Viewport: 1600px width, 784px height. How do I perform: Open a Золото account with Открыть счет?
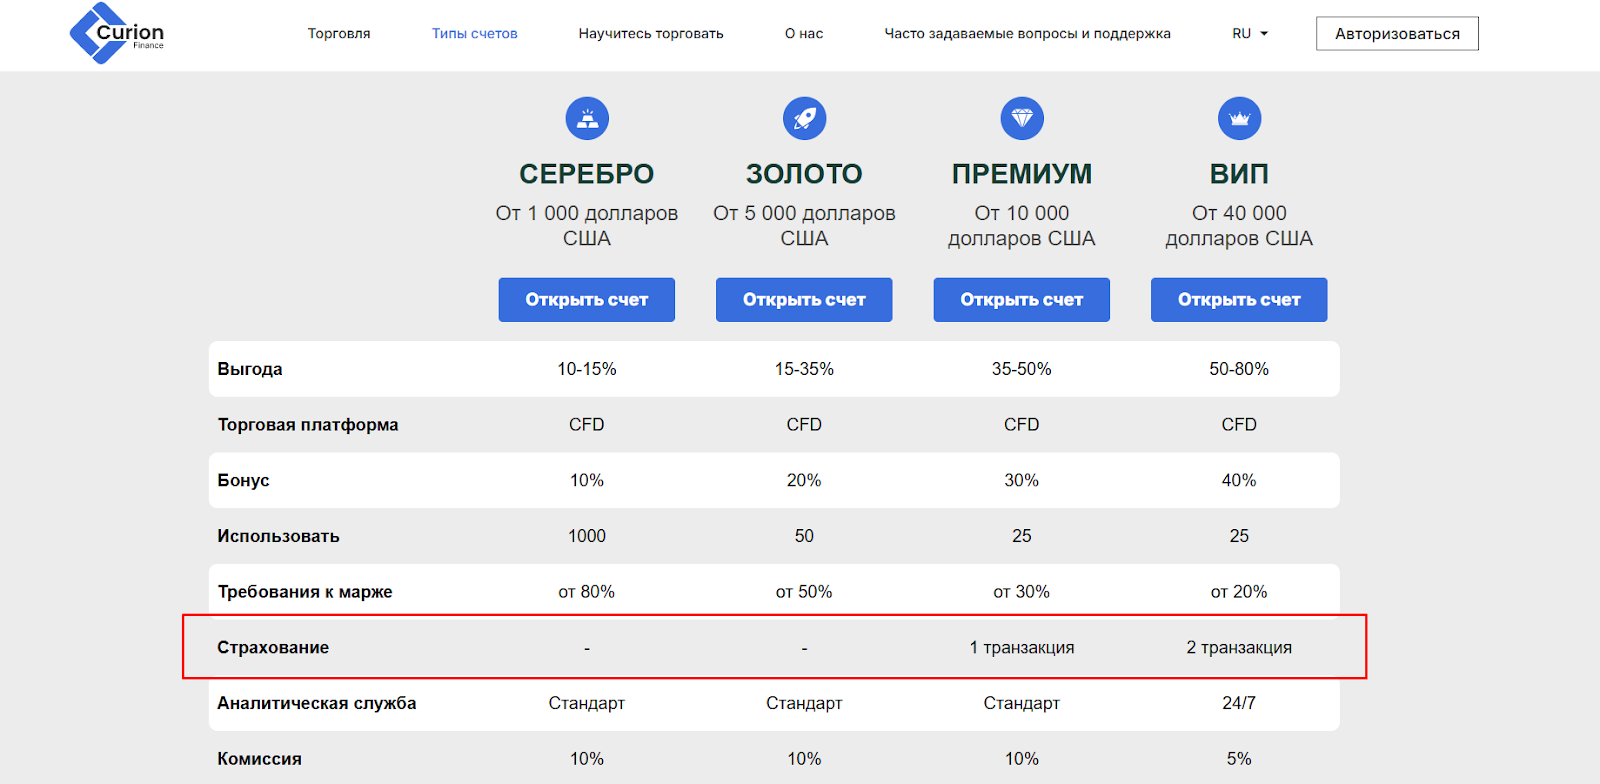pyautogui.click(x=804, y=300)
